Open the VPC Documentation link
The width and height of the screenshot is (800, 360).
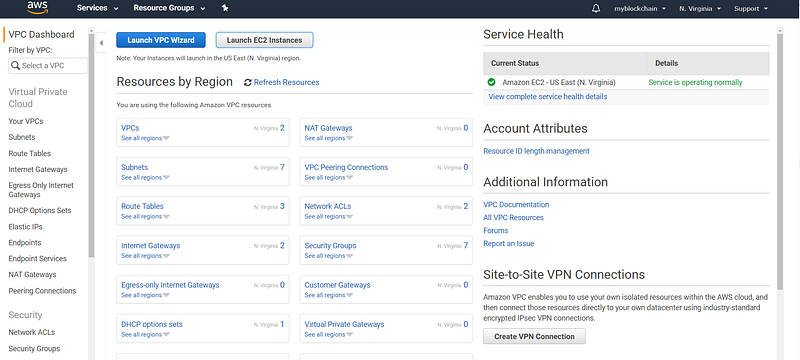[x=516, y=204]
